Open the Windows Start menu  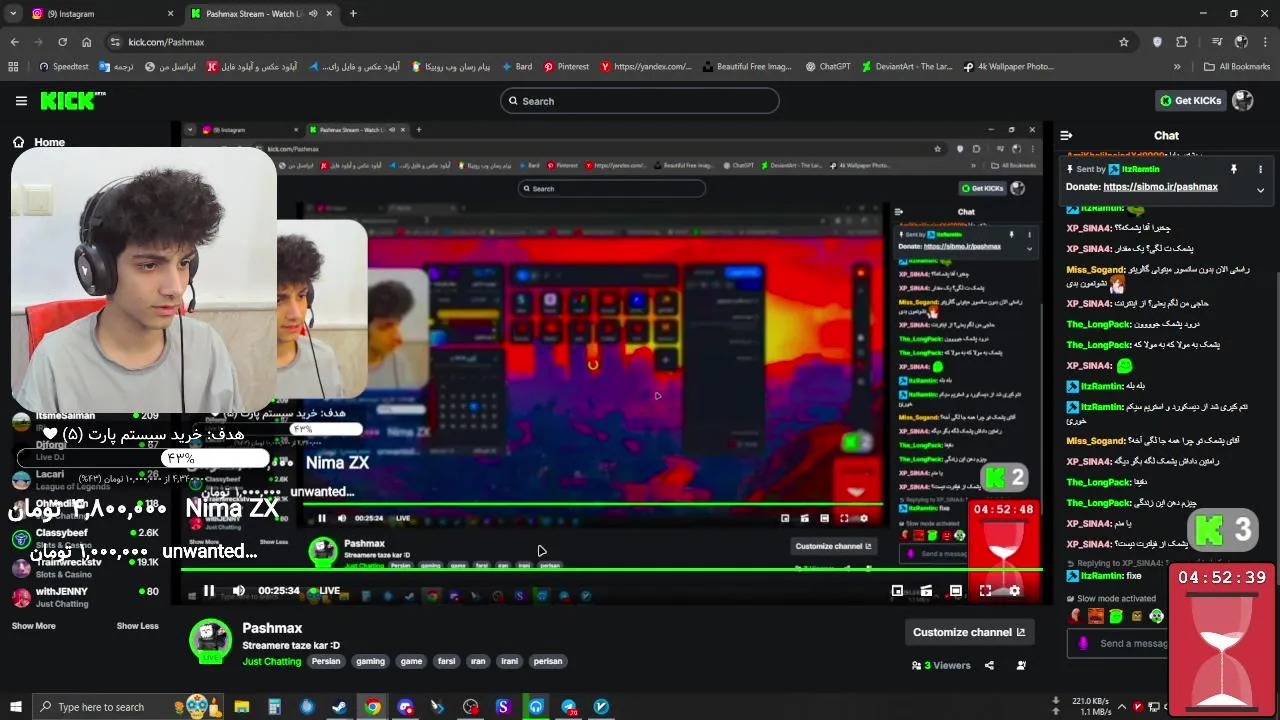pyautogui.click(x=15, y=707)
